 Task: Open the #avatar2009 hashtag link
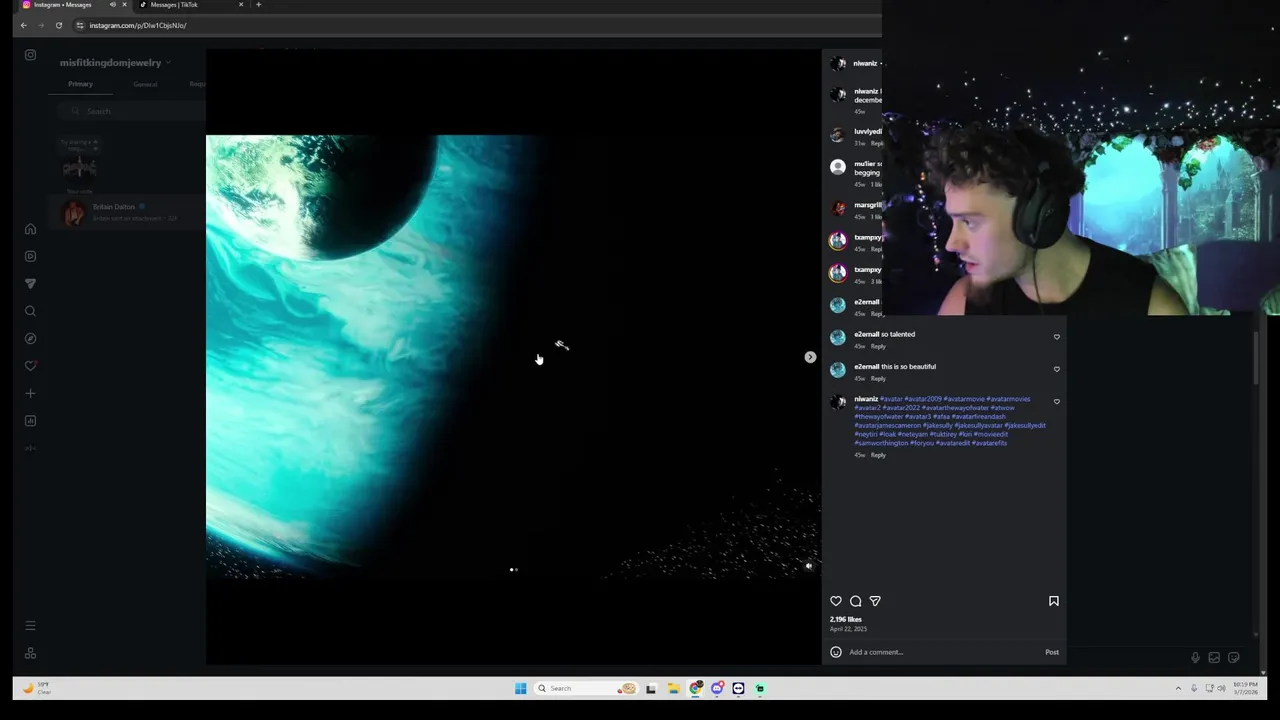click(x=923, y=399)
